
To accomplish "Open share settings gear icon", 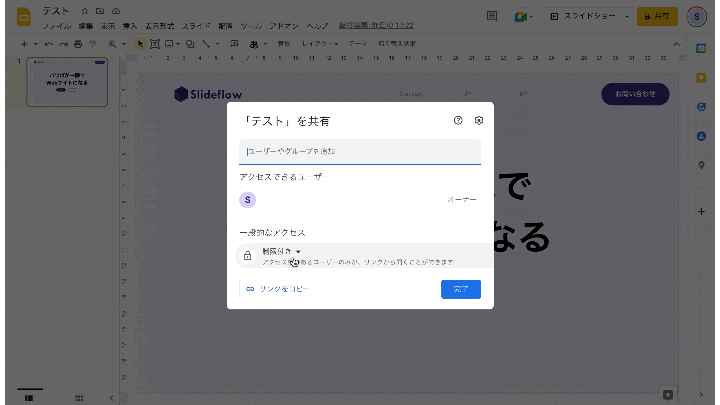I will 479,120.
